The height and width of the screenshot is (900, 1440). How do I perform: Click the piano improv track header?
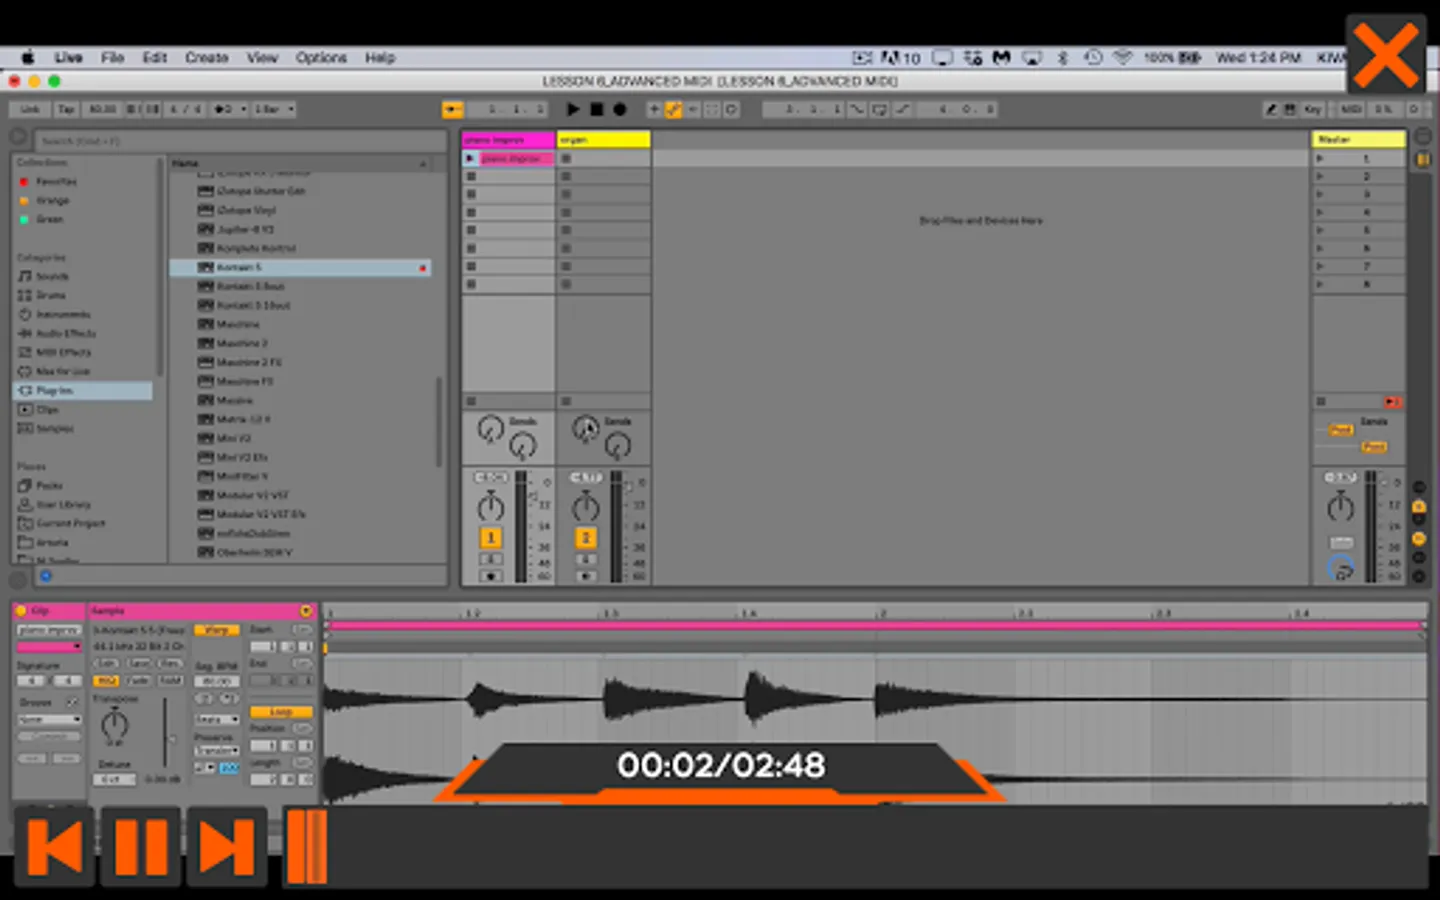(508, 140)
